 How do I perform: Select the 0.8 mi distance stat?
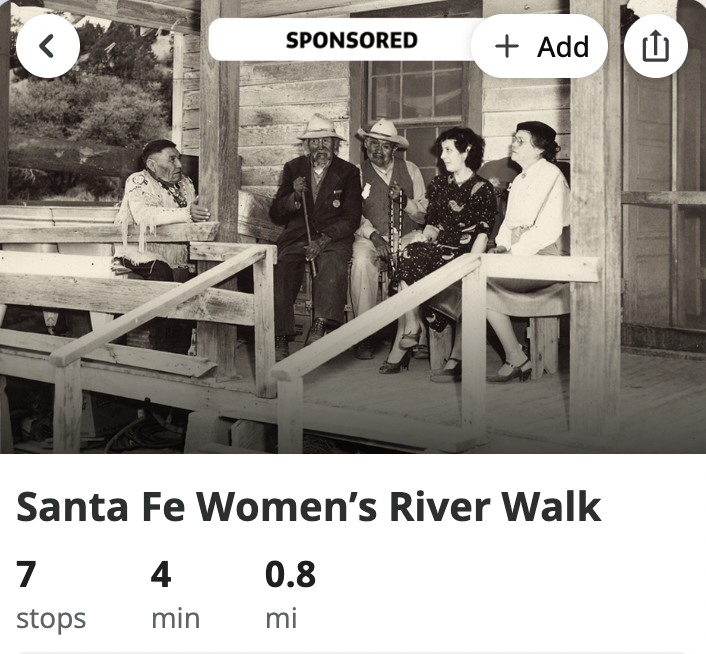tap(290, 575)
